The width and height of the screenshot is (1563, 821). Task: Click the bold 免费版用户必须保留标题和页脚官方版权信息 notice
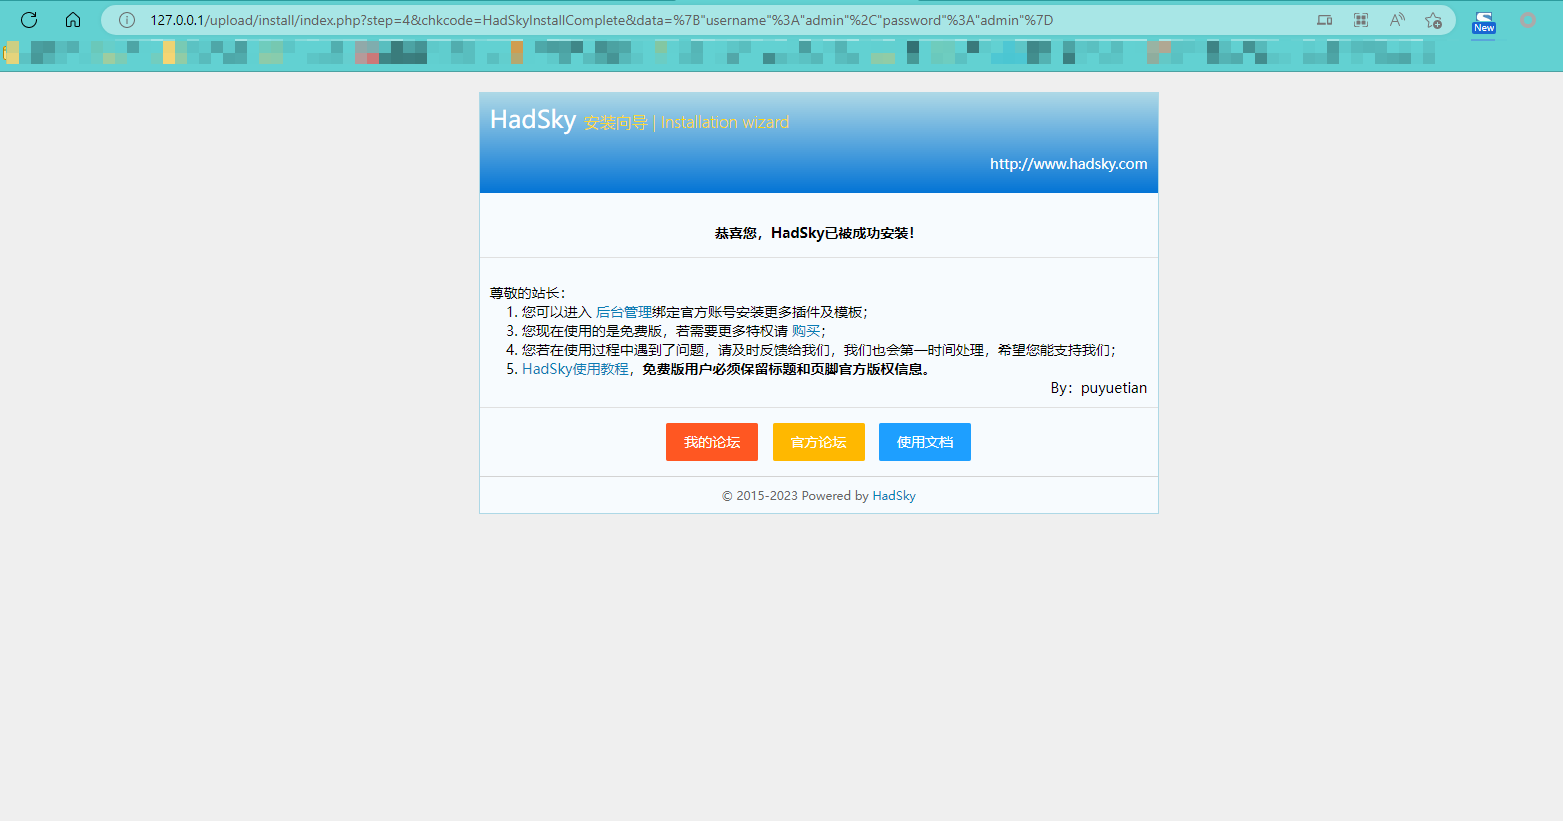click(786, 369)
